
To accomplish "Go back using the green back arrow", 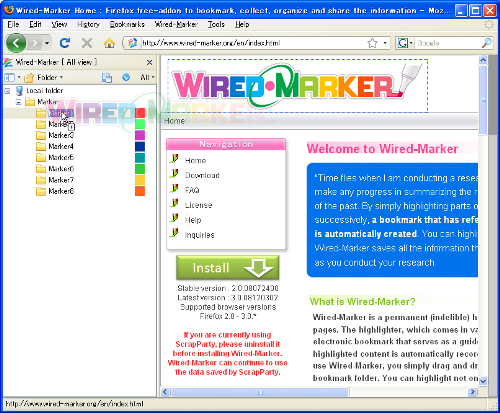I will coord(16,43).
